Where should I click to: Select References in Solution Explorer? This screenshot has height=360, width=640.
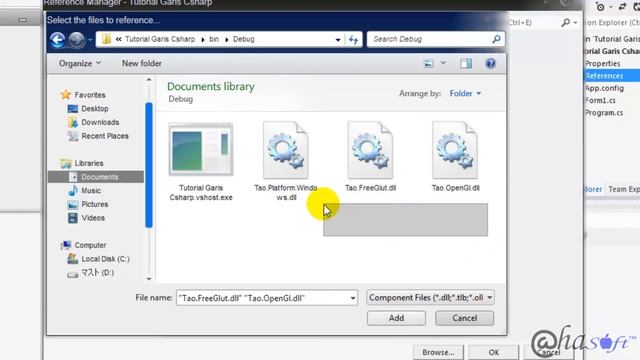604,76
